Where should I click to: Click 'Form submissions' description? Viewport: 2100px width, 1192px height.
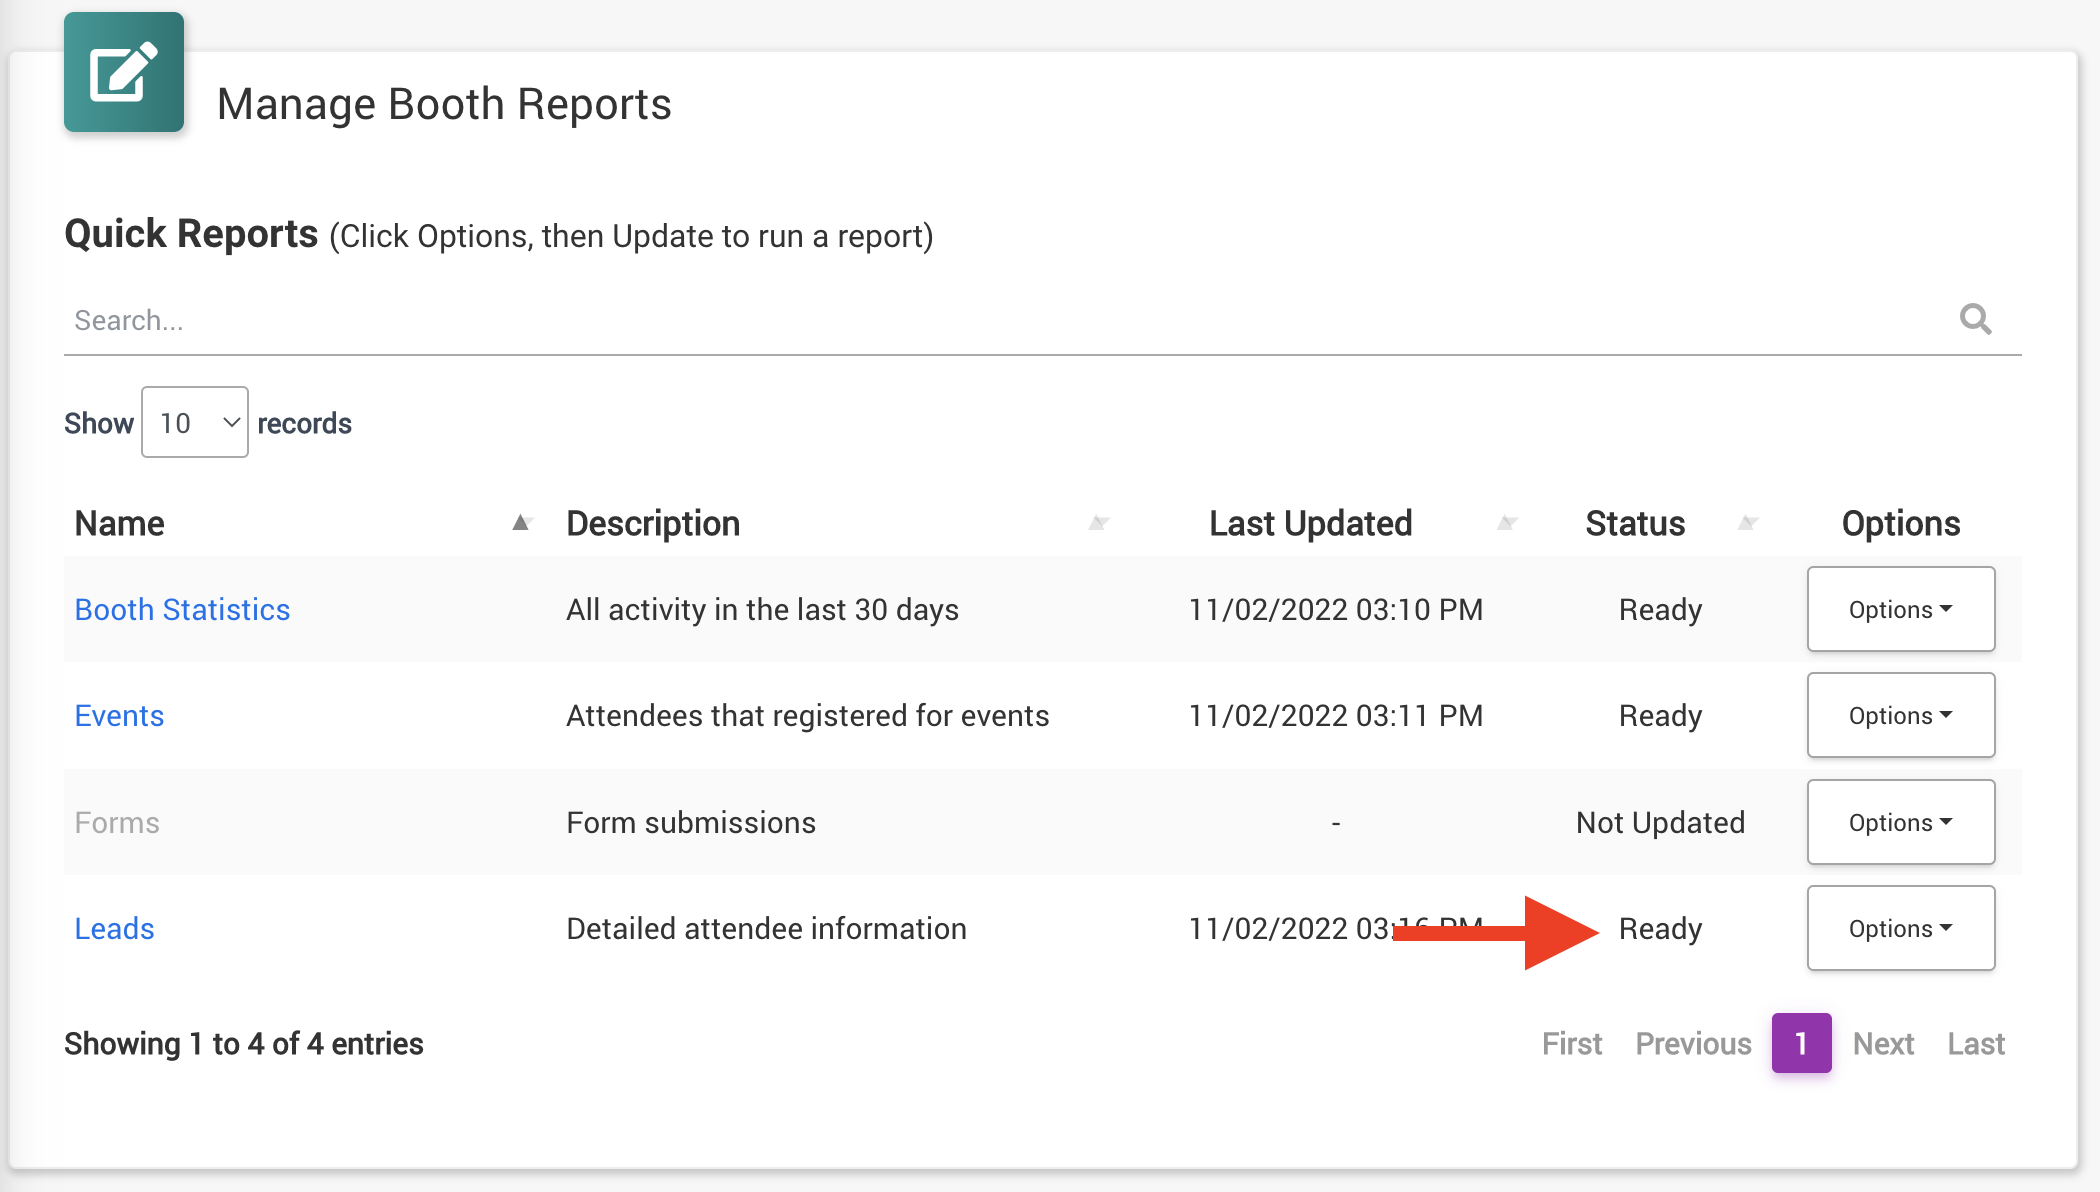pos(691,822)
